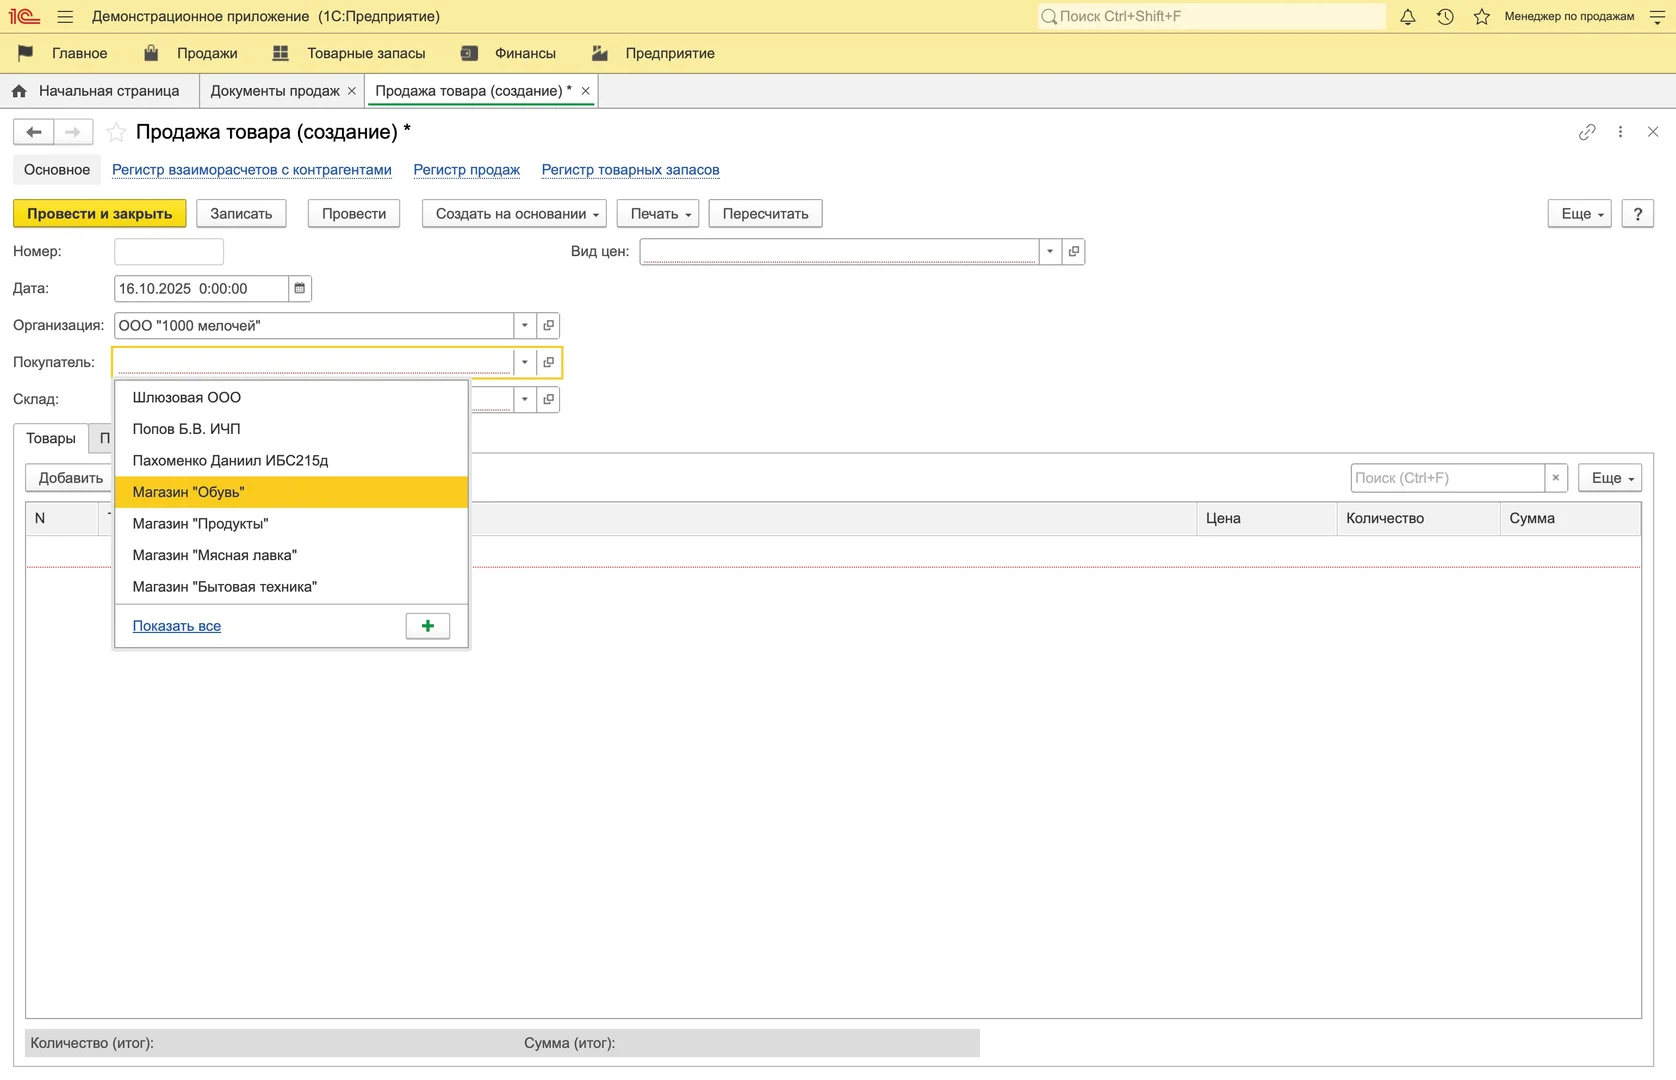Click Провести и закрыть button
The image size is (1676, 1080).
coord(99,213)
